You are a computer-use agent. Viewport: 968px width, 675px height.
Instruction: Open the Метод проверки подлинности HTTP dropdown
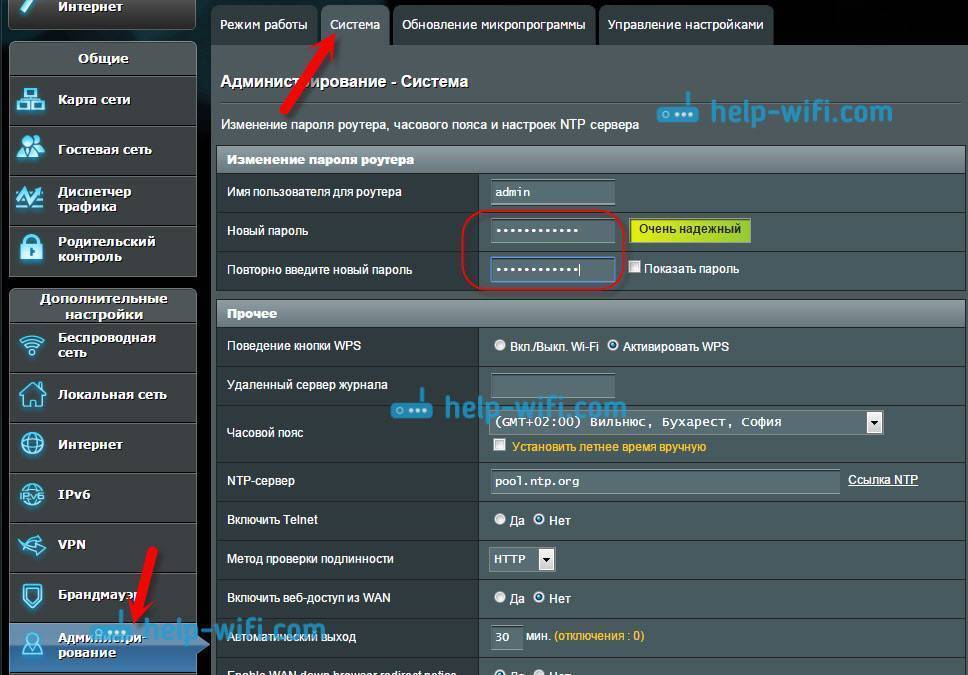[546, 559]
